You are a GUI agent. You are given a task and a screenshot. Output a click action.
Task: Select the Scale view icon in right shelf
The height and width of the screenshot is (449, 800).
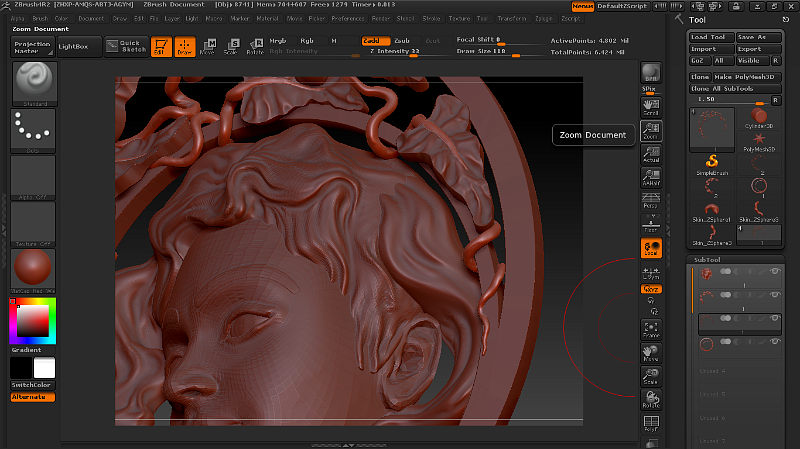[651, 376]
